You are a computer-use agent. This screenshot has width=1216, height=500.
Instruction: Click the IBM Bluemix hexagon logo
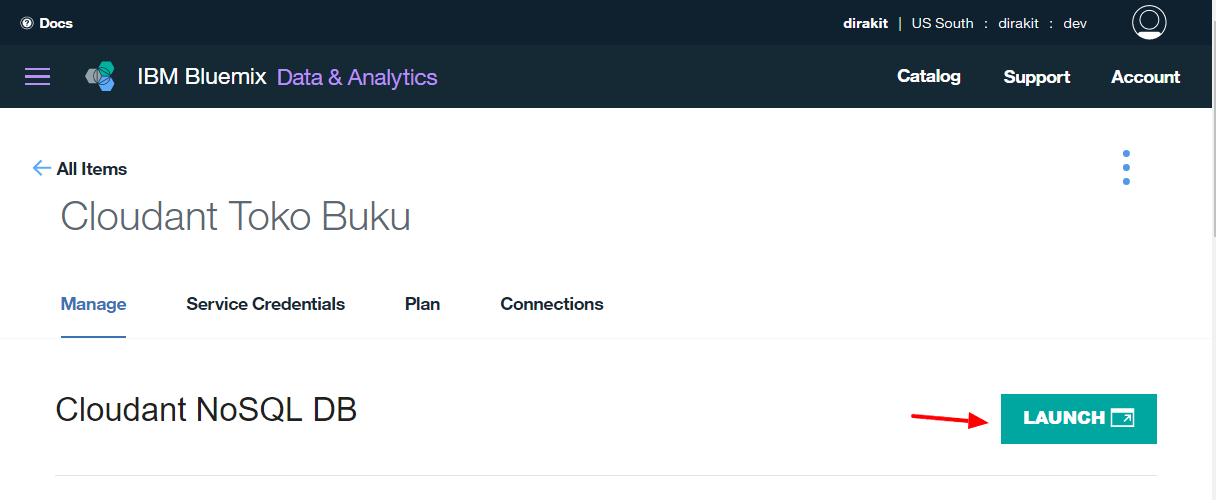pos(100,76)
